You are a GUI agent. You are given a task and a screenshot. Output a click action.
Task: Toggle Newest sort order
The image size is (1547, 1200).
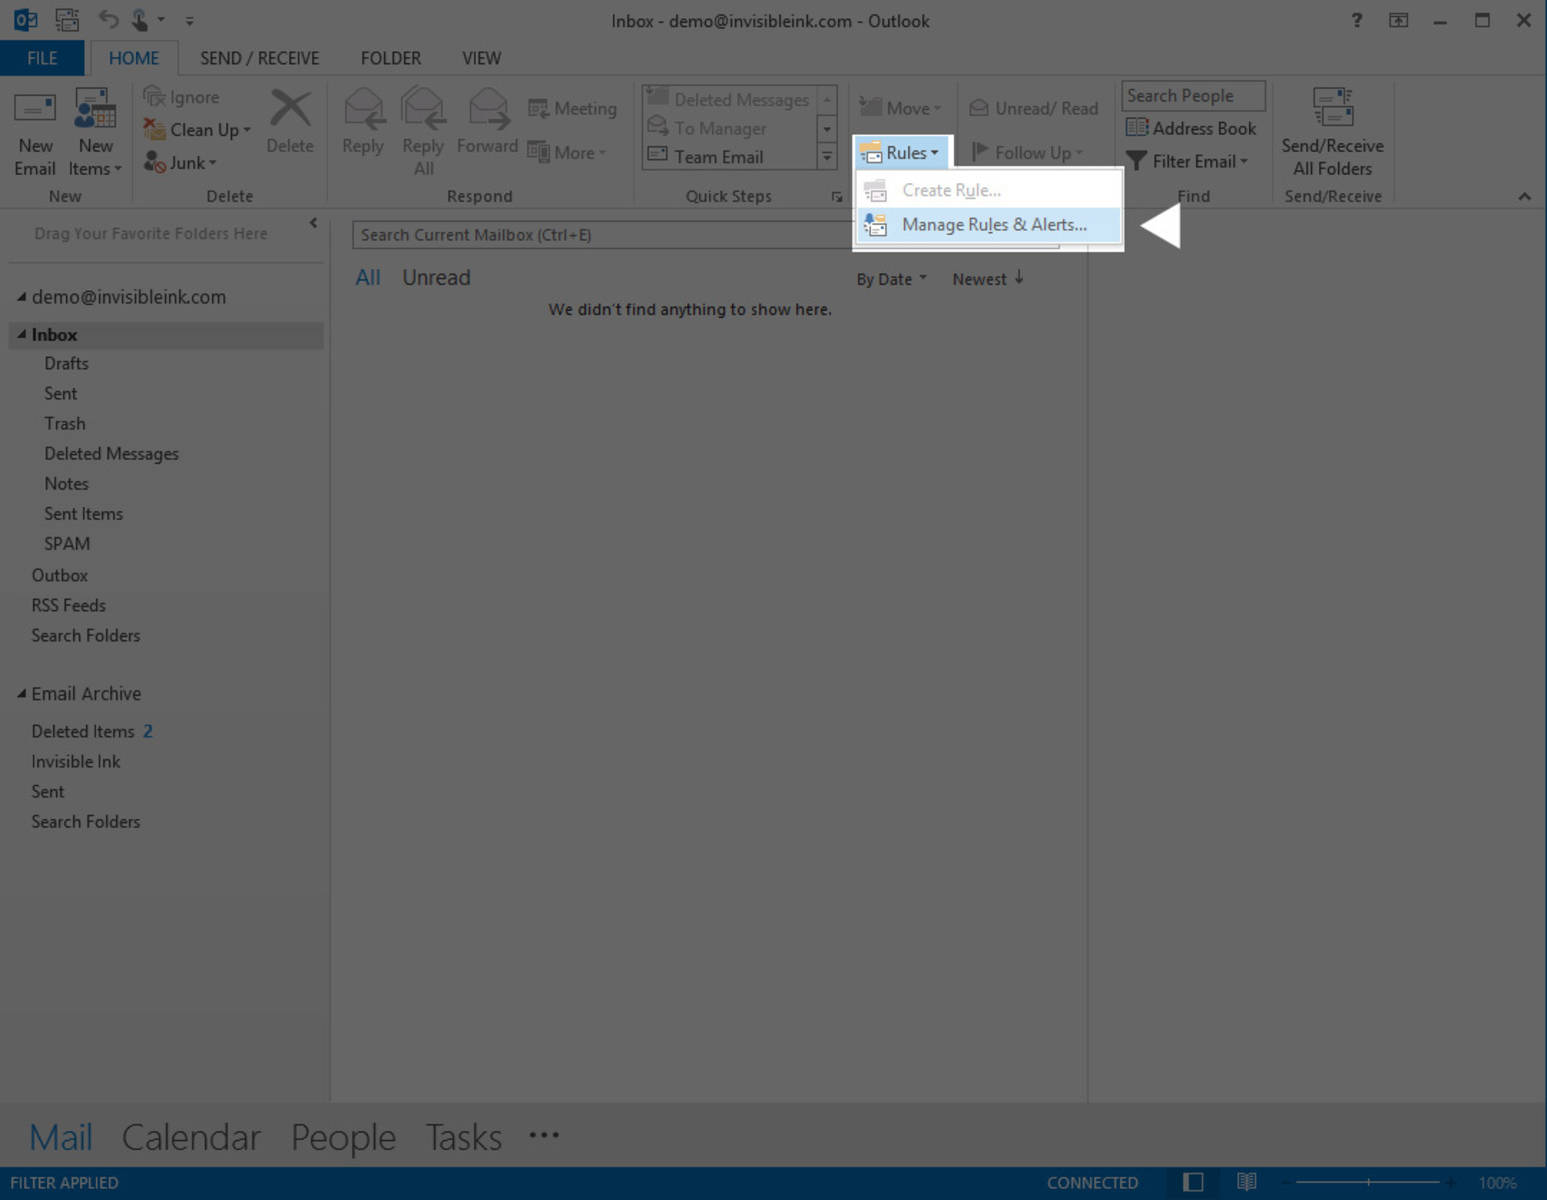pyautogui.click(x=988, y=279)
